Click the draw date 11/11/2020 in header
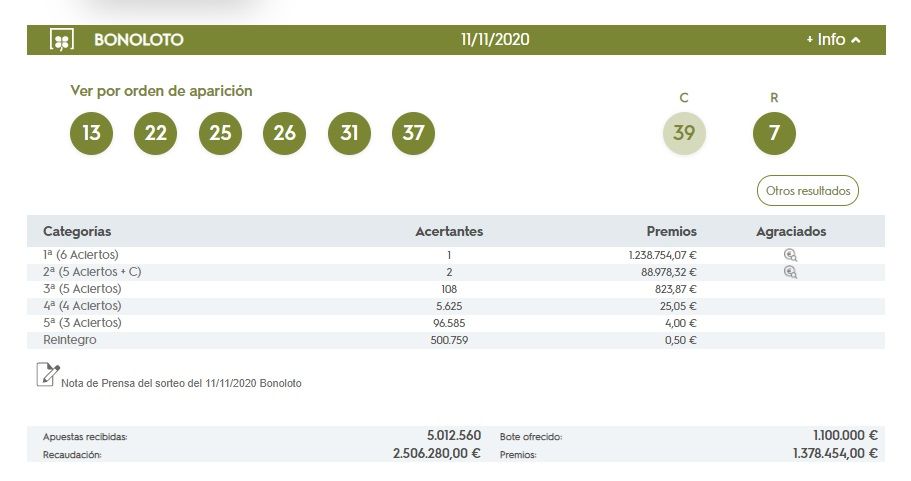The height and width of the screenshot is (481, 911). 495,40
